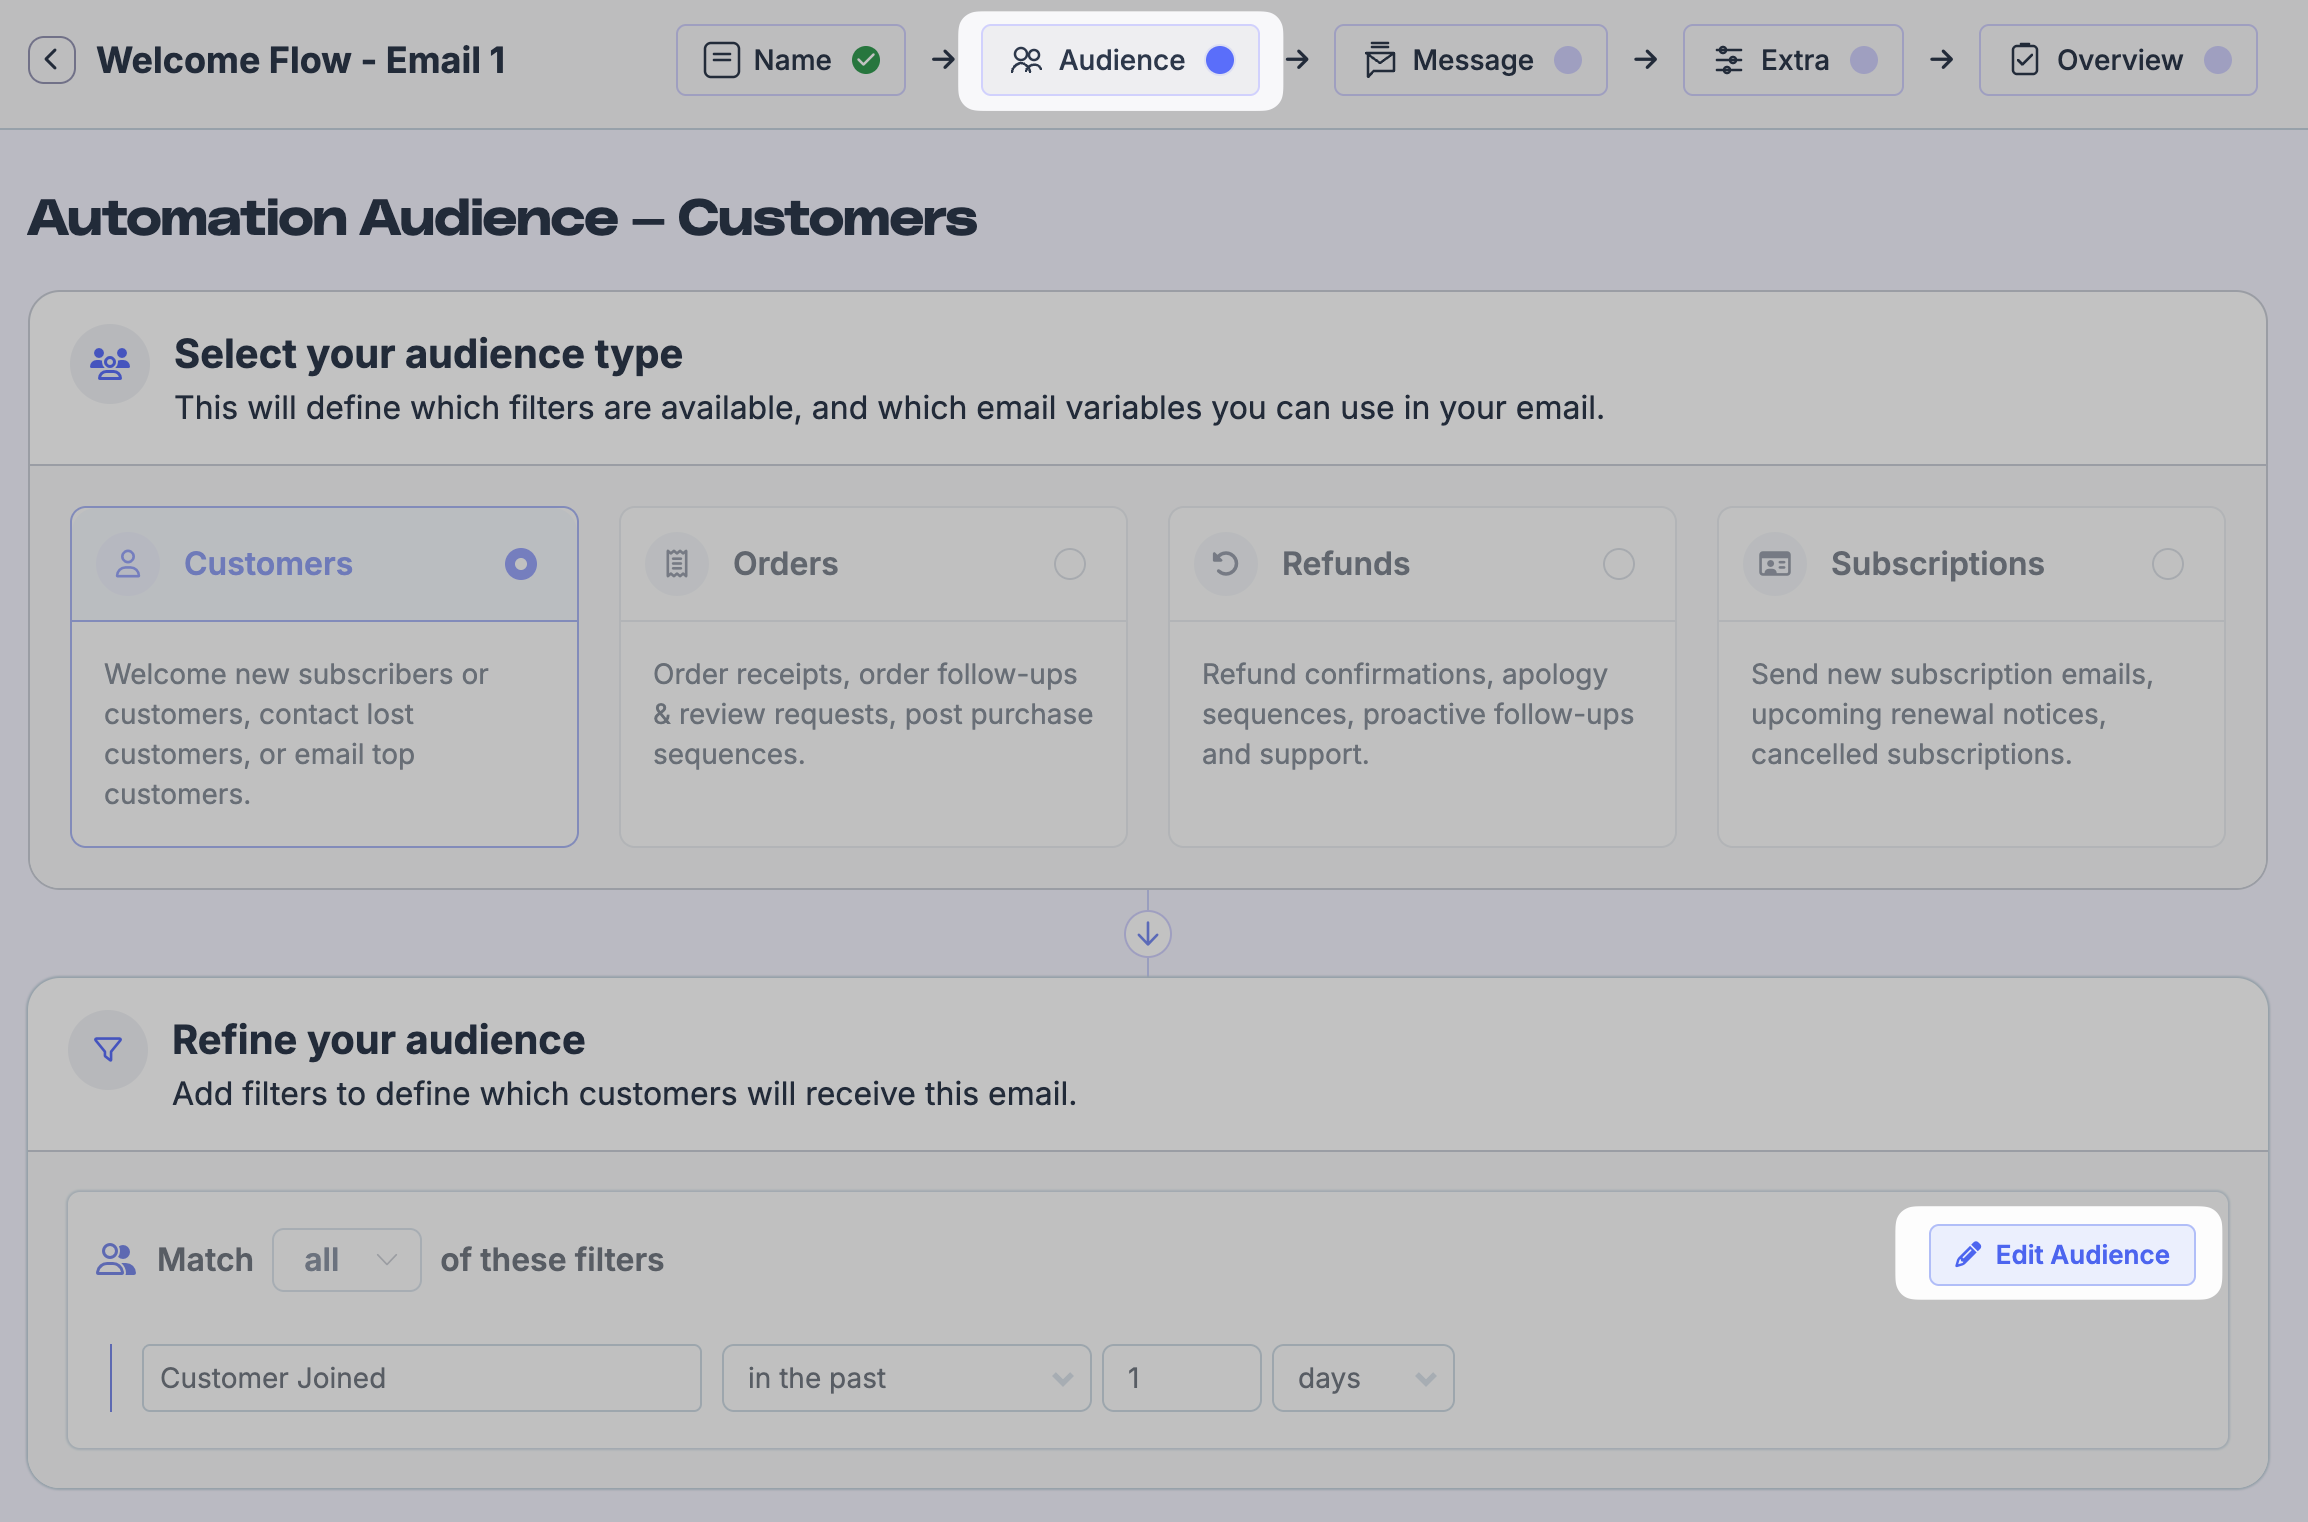Click the Orders receipt icon
The image size is (2308, 1522).
coord(677,564)
